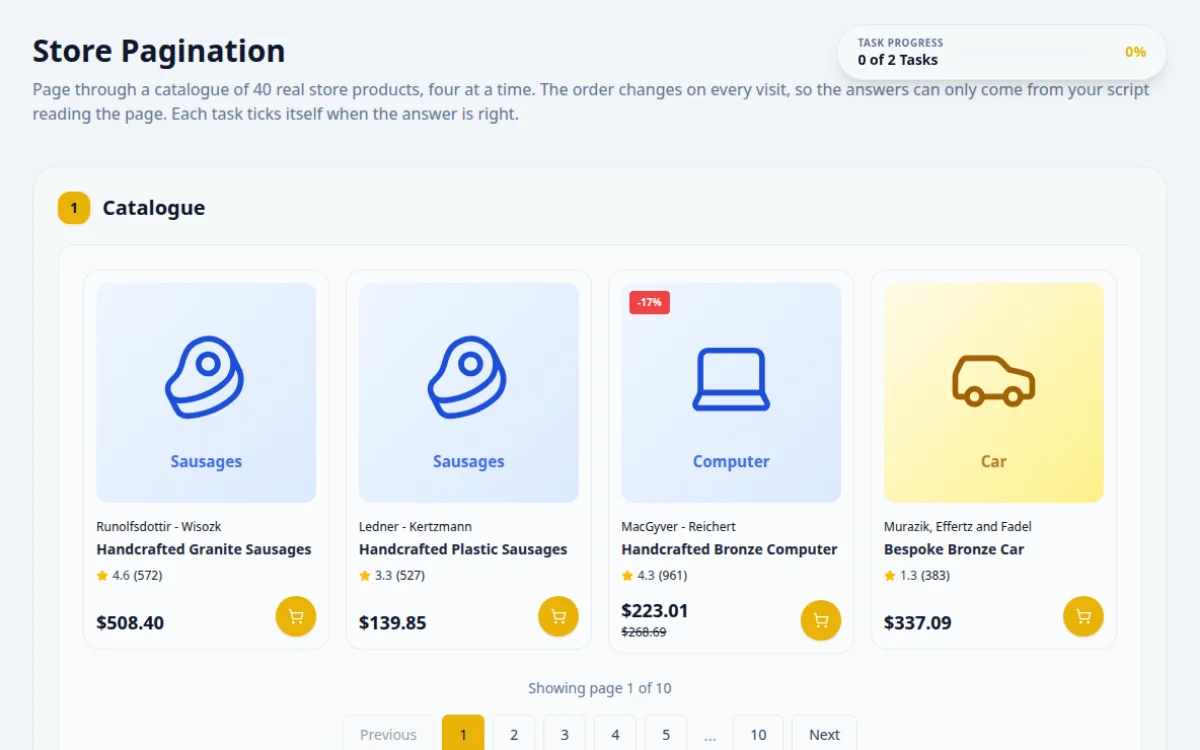
Task: Click the Previous page button
Action: click(x=388, y=734)
